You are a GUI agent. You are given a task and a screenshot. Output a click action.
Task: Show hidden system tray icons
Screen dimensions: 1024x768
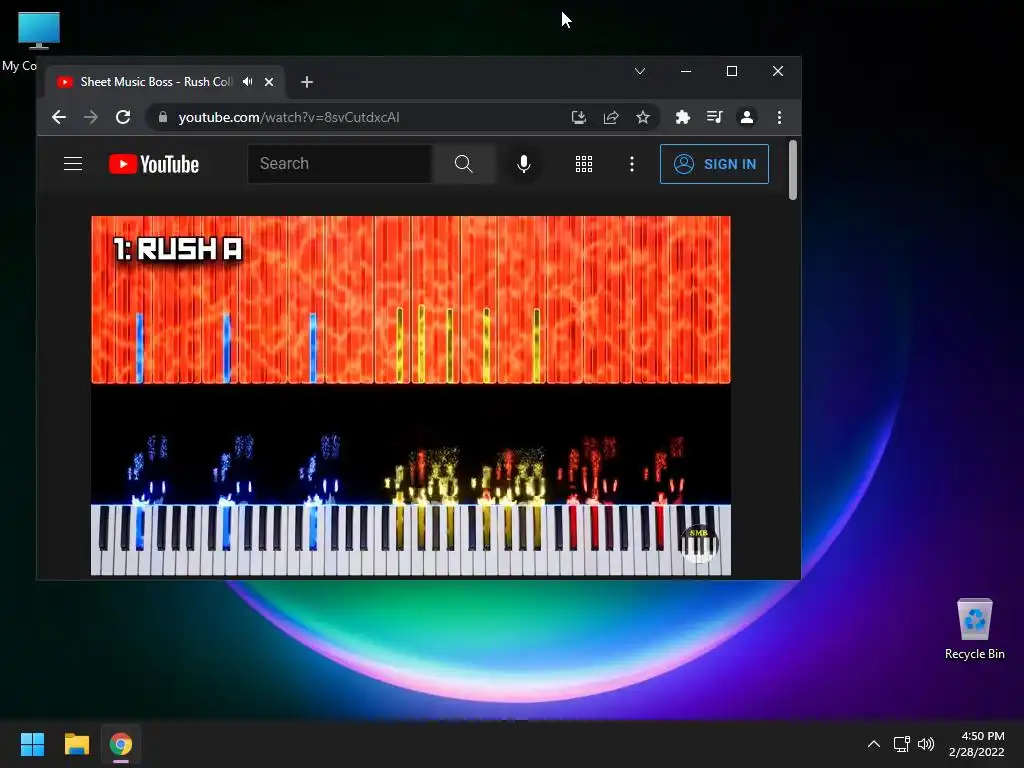pos(874,744)
